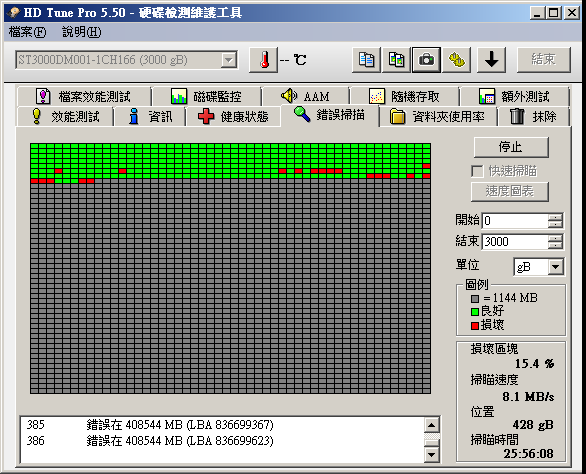This screenshot has width=586, height=474.
Task: Click the red 損壞 legend swatch
Action: 475,326
